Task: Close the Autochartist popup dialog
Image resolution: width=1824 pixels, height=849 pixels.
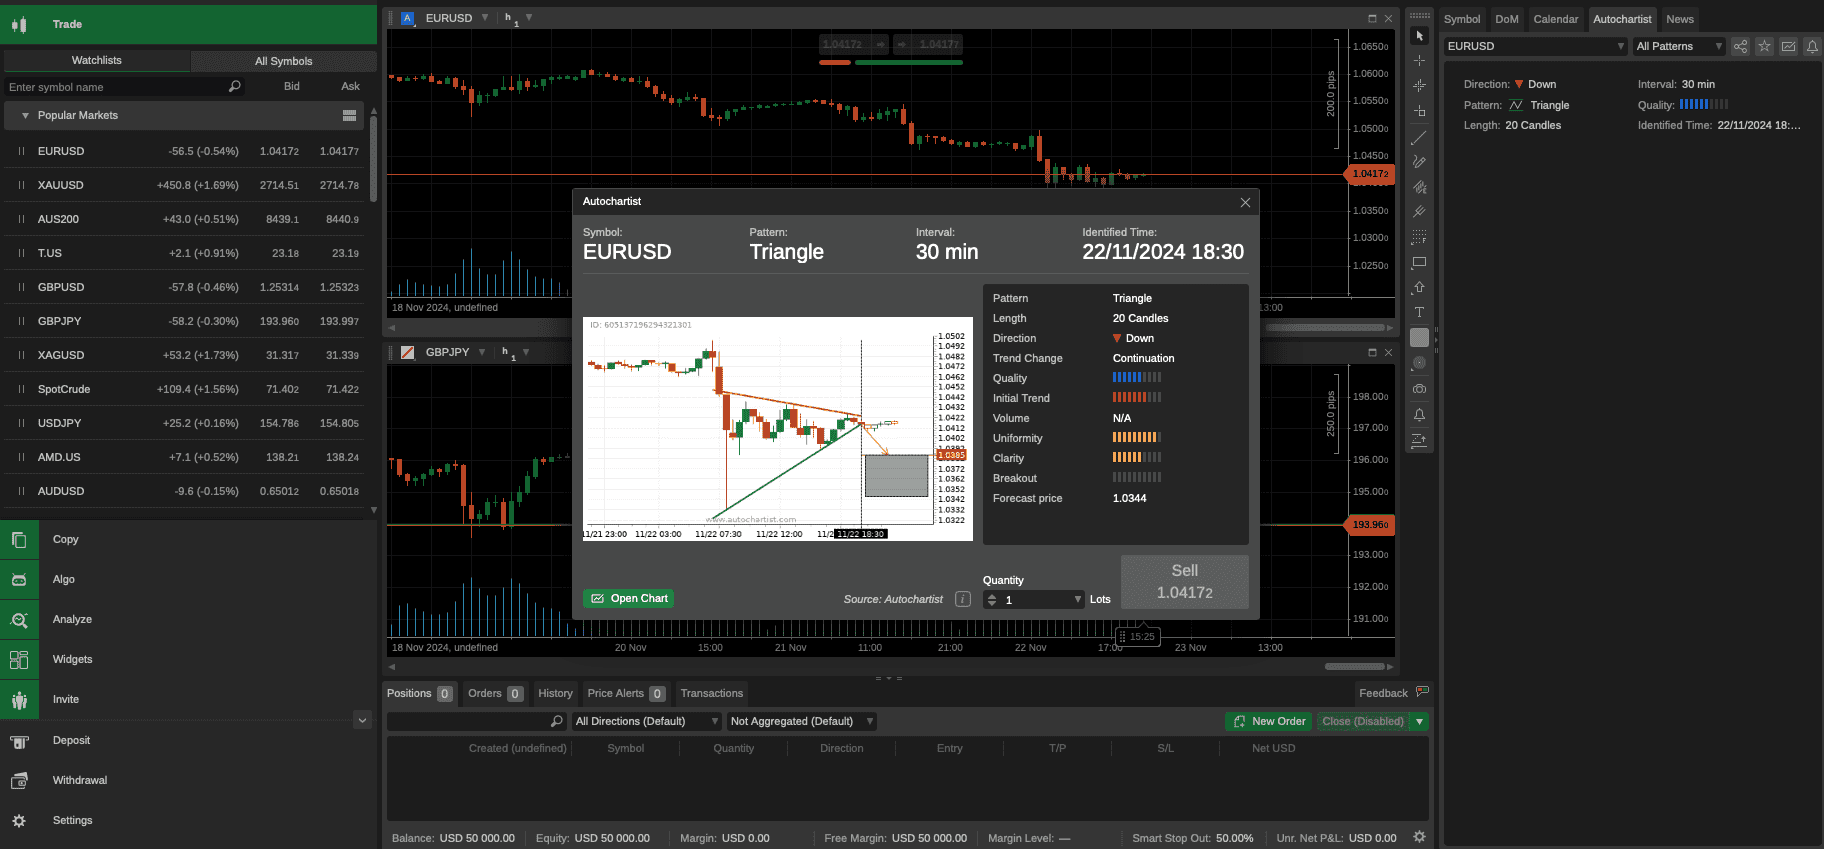Action: click(1245, 202)
